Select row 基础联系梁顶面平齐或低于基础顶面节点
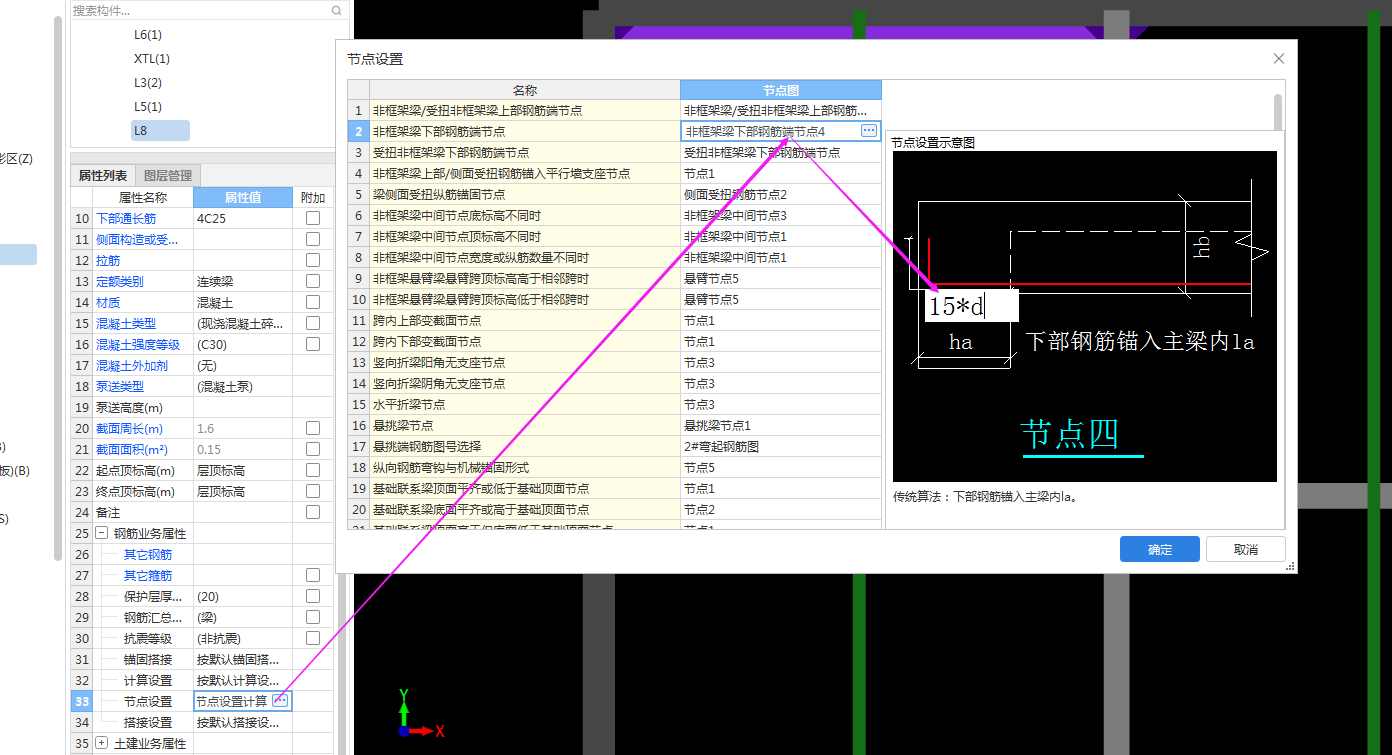This screenshot has width=1392, height=755. (x=525, y=488)
